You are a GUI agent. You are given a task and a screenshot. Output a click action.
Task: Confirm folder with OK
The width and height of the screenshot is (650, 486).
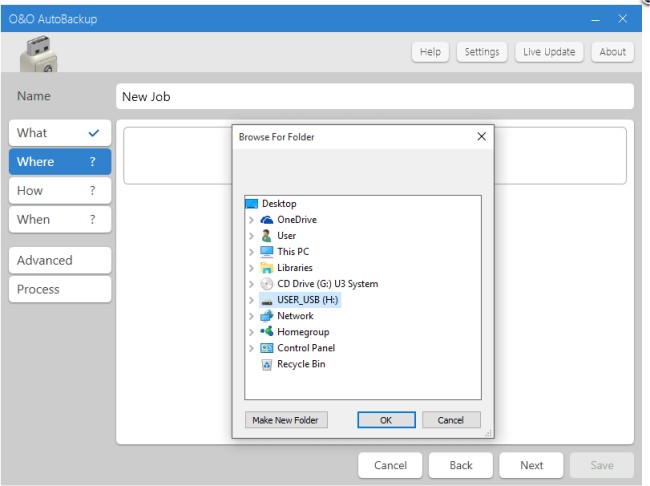[x=386, y=420]
